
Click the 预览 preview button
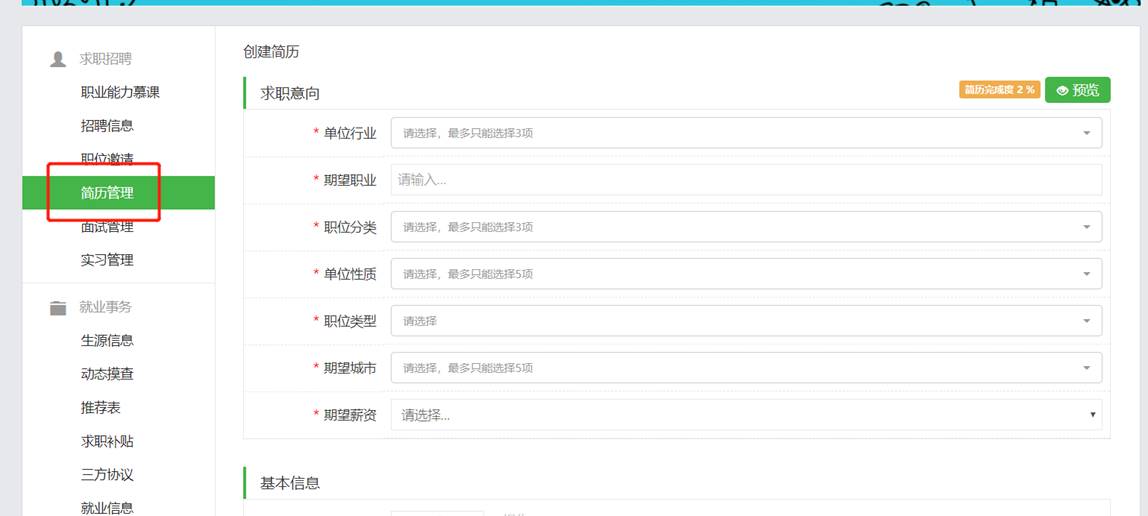tap(1077, 90)
